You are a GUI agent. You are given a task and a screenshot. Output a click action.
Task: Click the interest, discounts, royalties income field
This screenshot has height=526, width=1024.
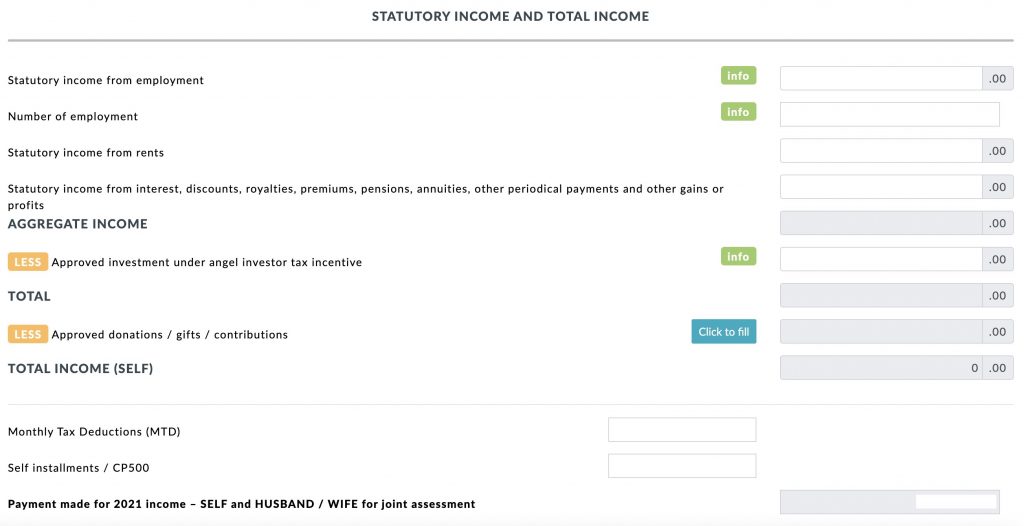pos(880,187)
